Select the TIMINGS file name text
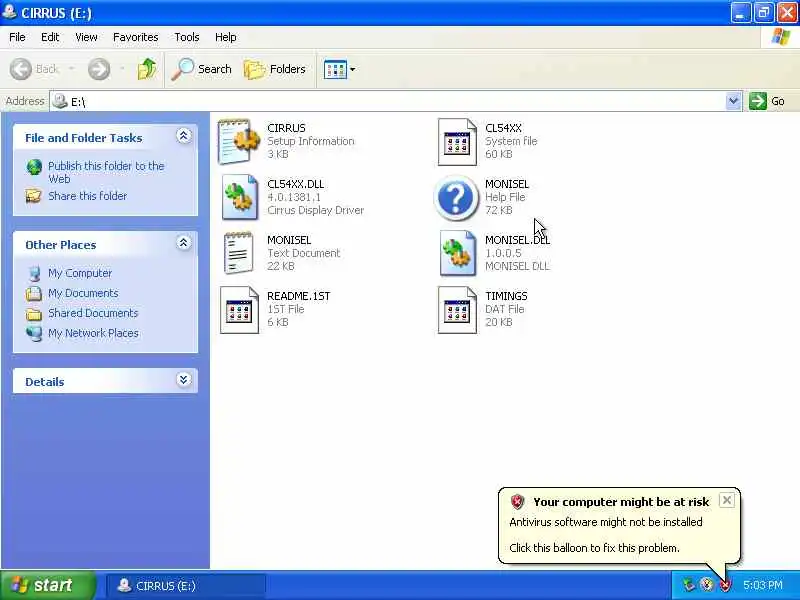The height and width of the screenshot is (600, 800). tap(506, 296)
